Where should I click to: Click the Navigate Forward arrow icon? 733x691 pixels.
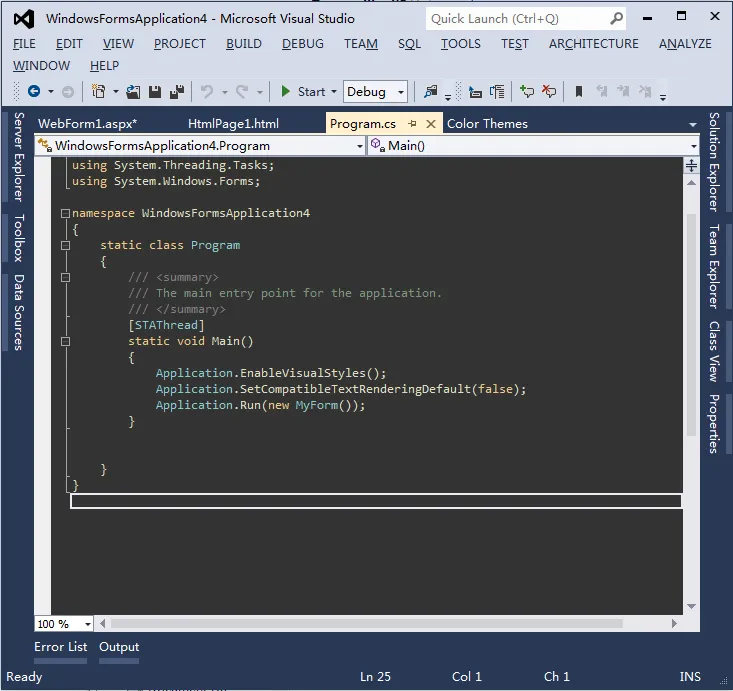coord(68,92)
